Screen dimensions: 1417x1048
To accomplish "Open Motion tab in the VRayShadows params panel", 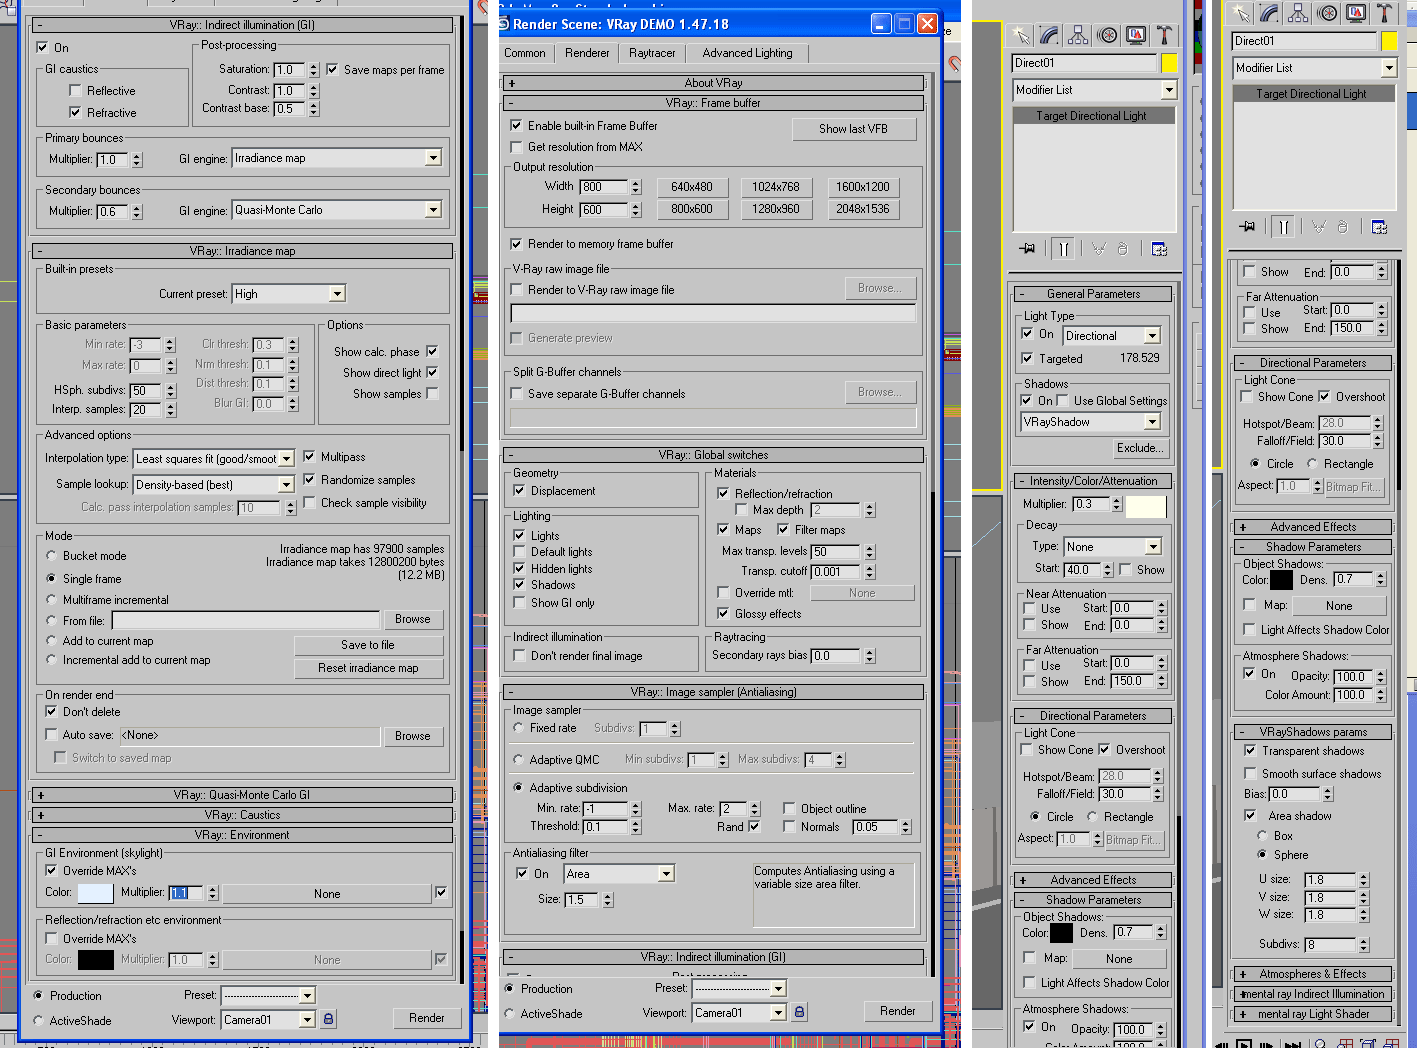I will (x=1328, y=13).
